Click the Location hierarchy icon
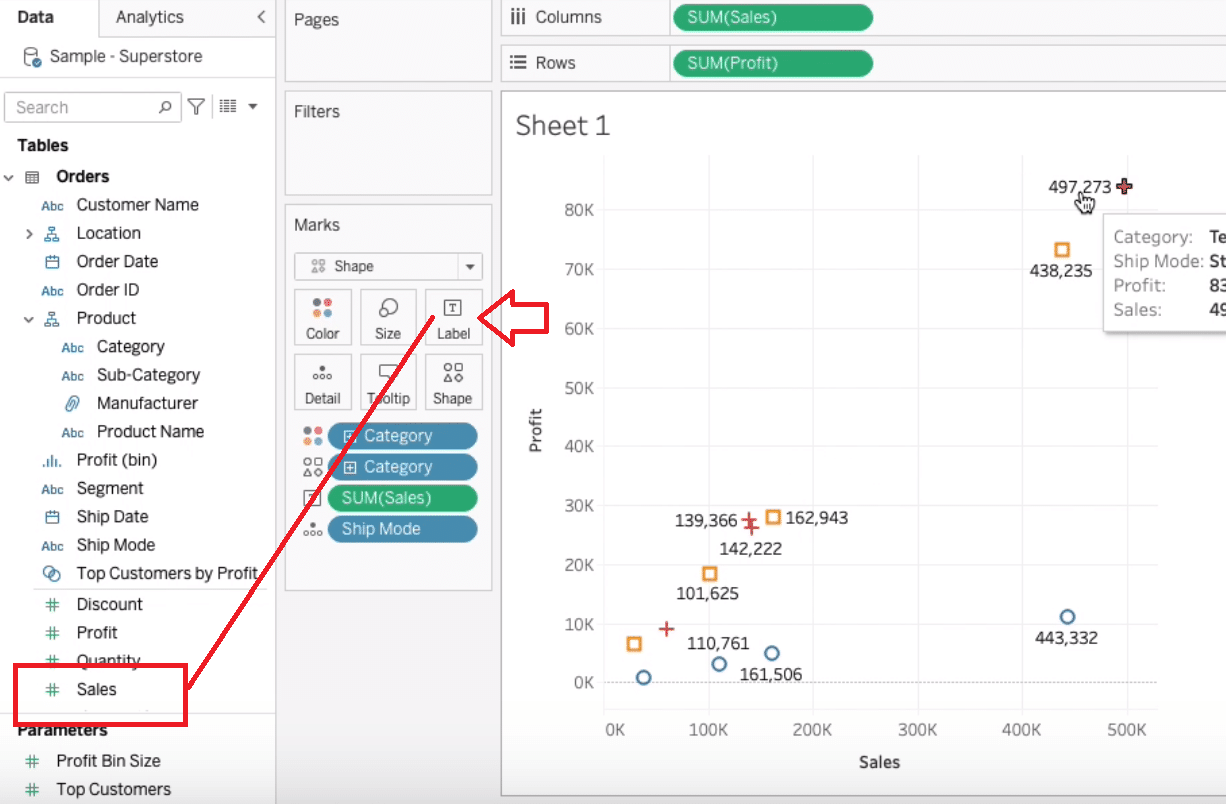Viewport: 1226px width, 804px height. 52,234
